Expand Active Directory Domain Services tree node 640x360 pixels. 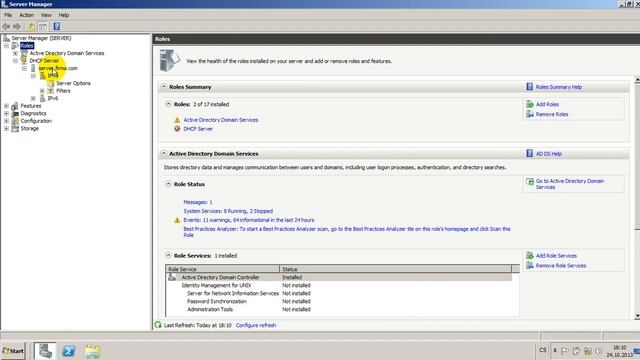pos(16,53)
